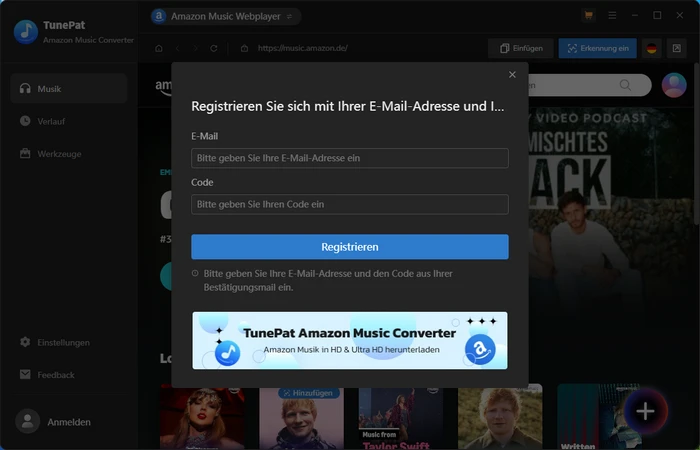Screen dimensions: 700x450
Task: Click the pop-out window icon
Action: pos(676,48)
